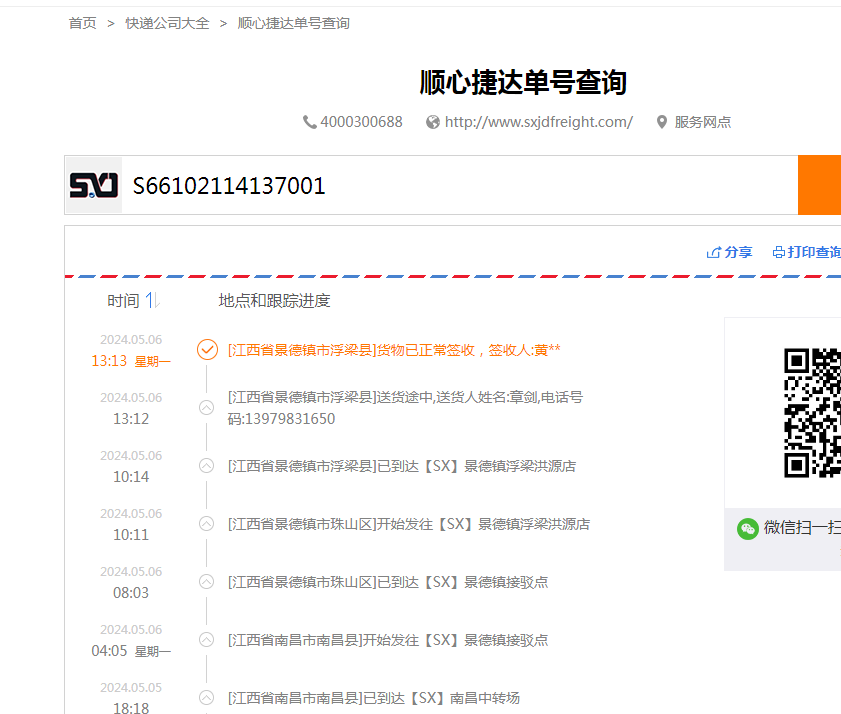Click status icon for 18:18 entry
841x714 pixels.
(206, 697)
